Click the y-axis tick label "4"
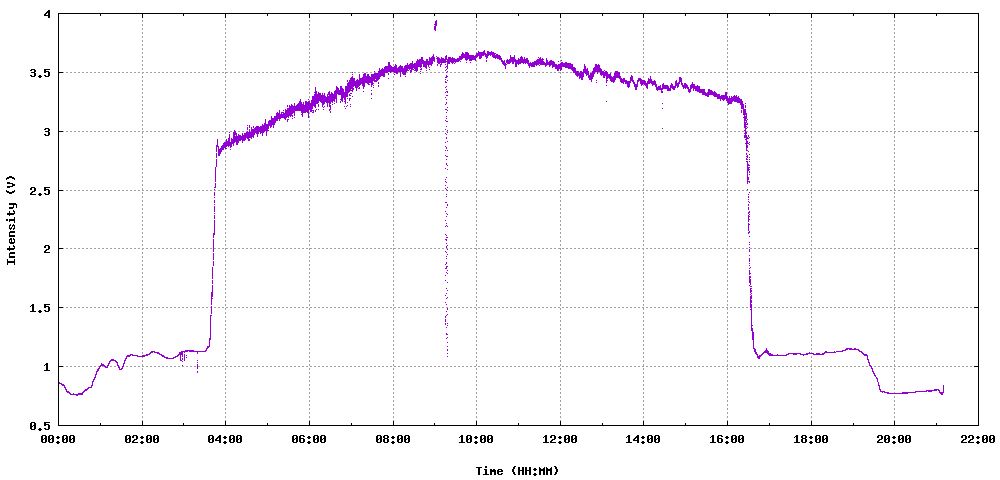The width and height of the screenshot is (1000, 480). point(48,14)
